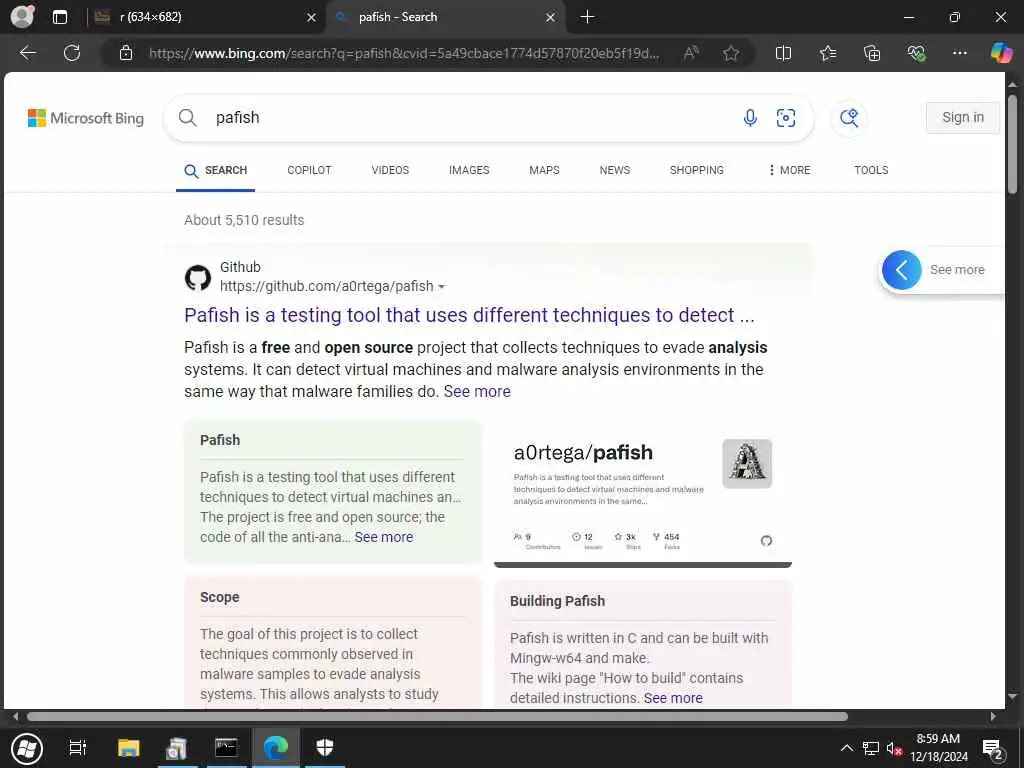Add page to favorites star icon
Image resolution: width=1024 pixels, height=768 pixels.
pyautogui.click(x=731, y=53)
